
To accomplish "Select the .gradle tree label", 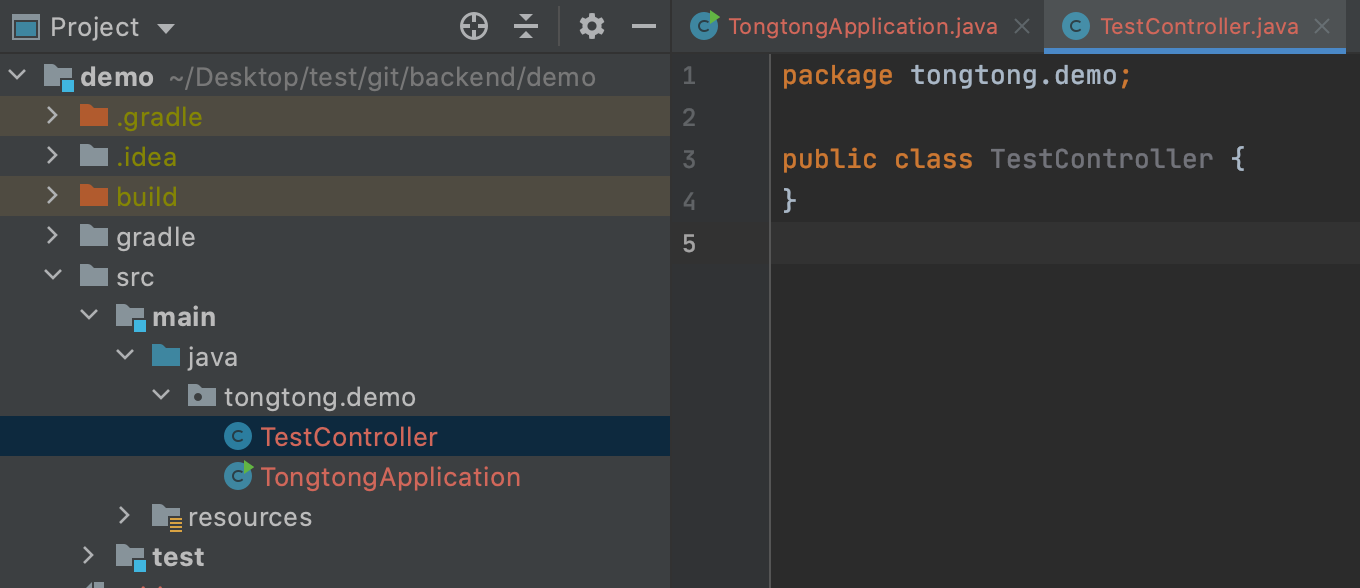I will [x=159, y=117].
